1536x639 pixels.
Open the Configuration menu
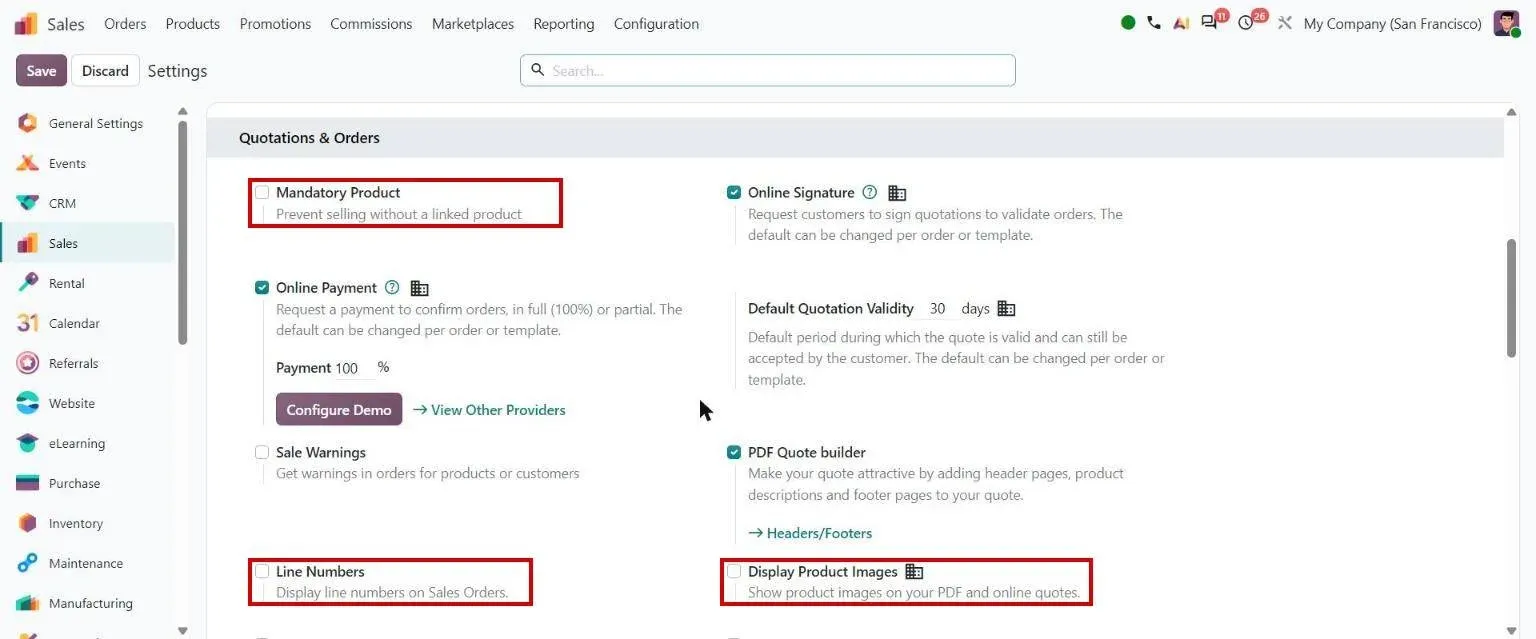tap(656, 23)
